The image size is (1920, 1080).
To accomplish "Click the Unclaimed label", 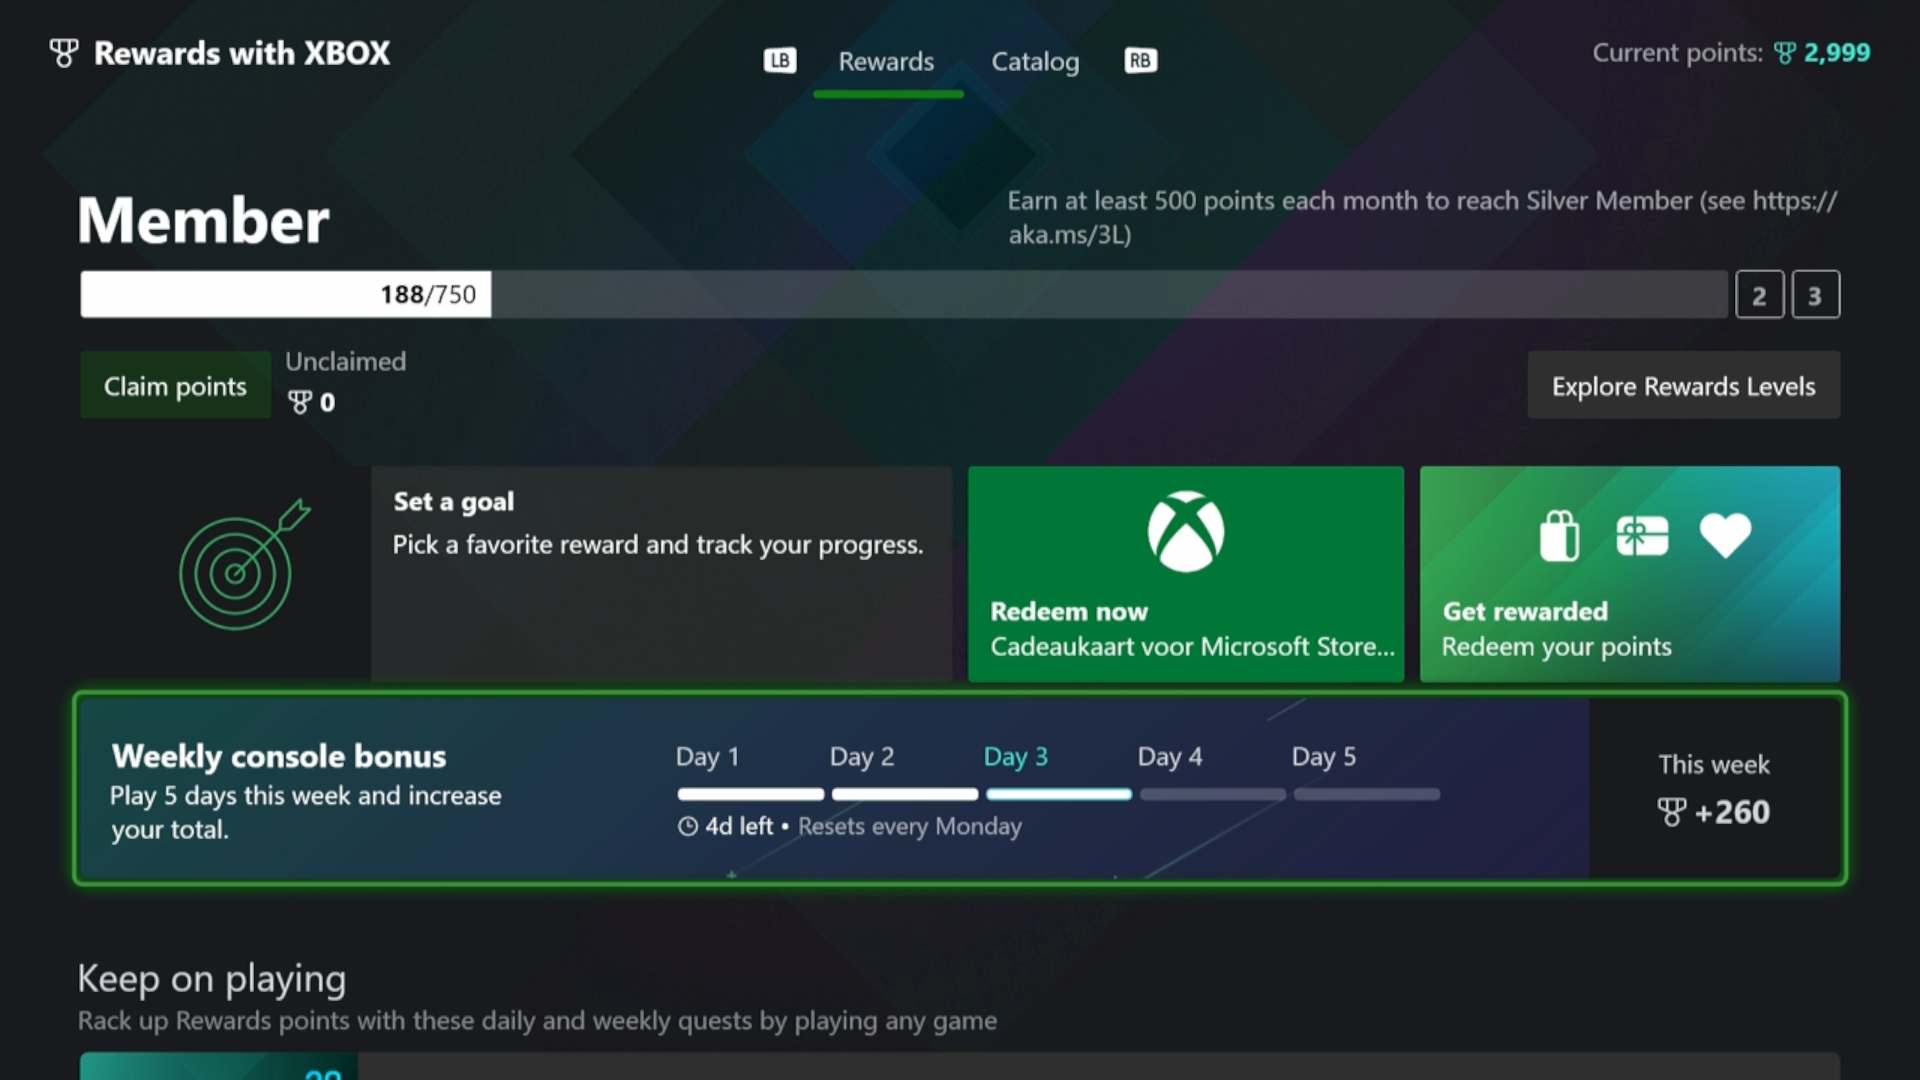I will (346, 361).
